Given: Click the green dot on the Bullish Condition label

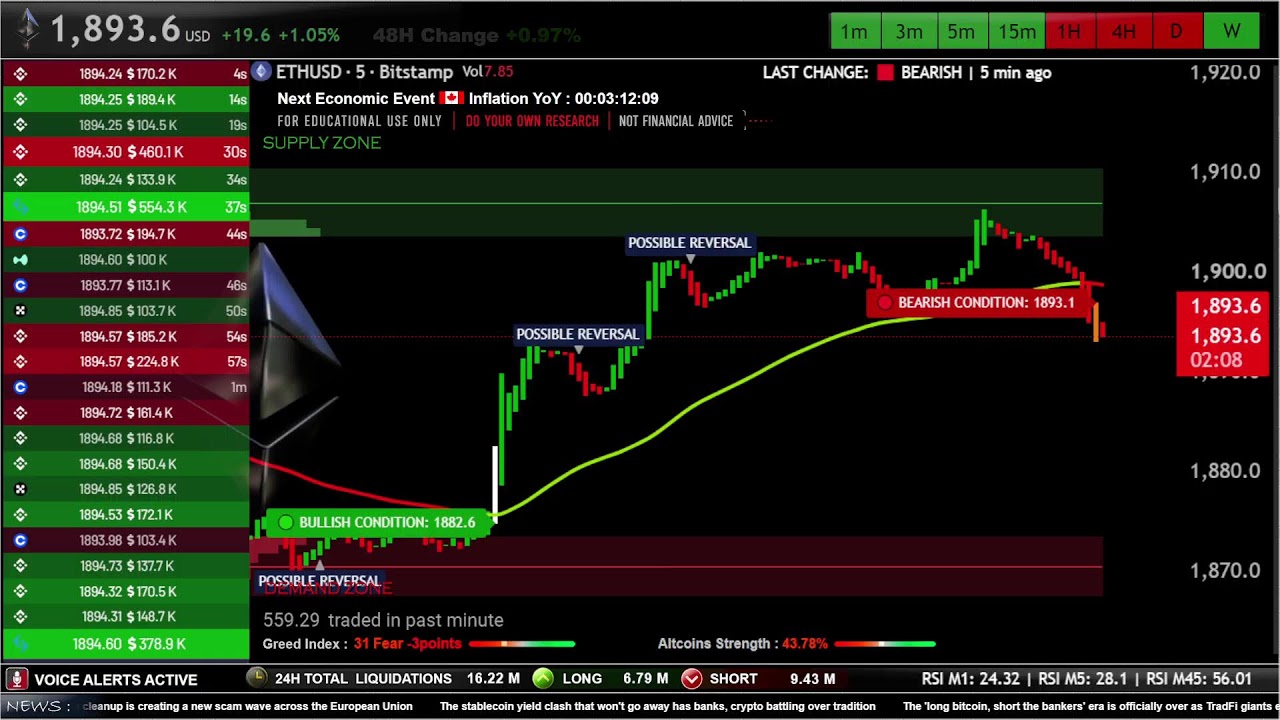Looking at the screenshot, I should 286,522.
